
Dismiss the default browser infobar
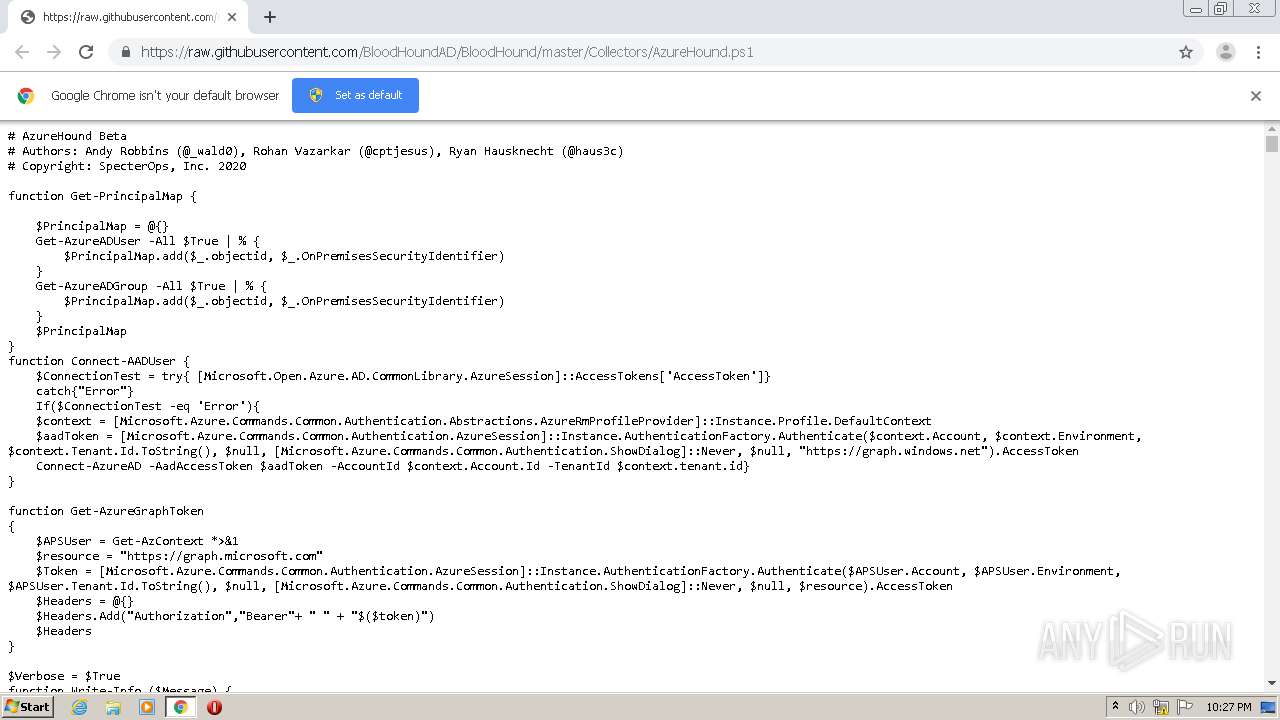click(x=1256, y=96)
